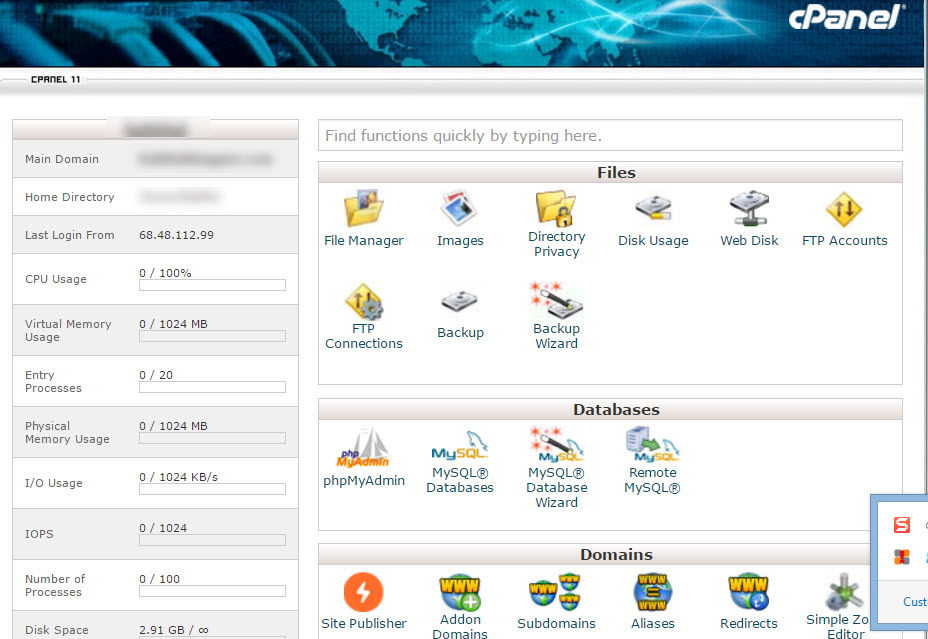Open Directory Privacy
Screen dimensions: 928x639
pos(556,208)
